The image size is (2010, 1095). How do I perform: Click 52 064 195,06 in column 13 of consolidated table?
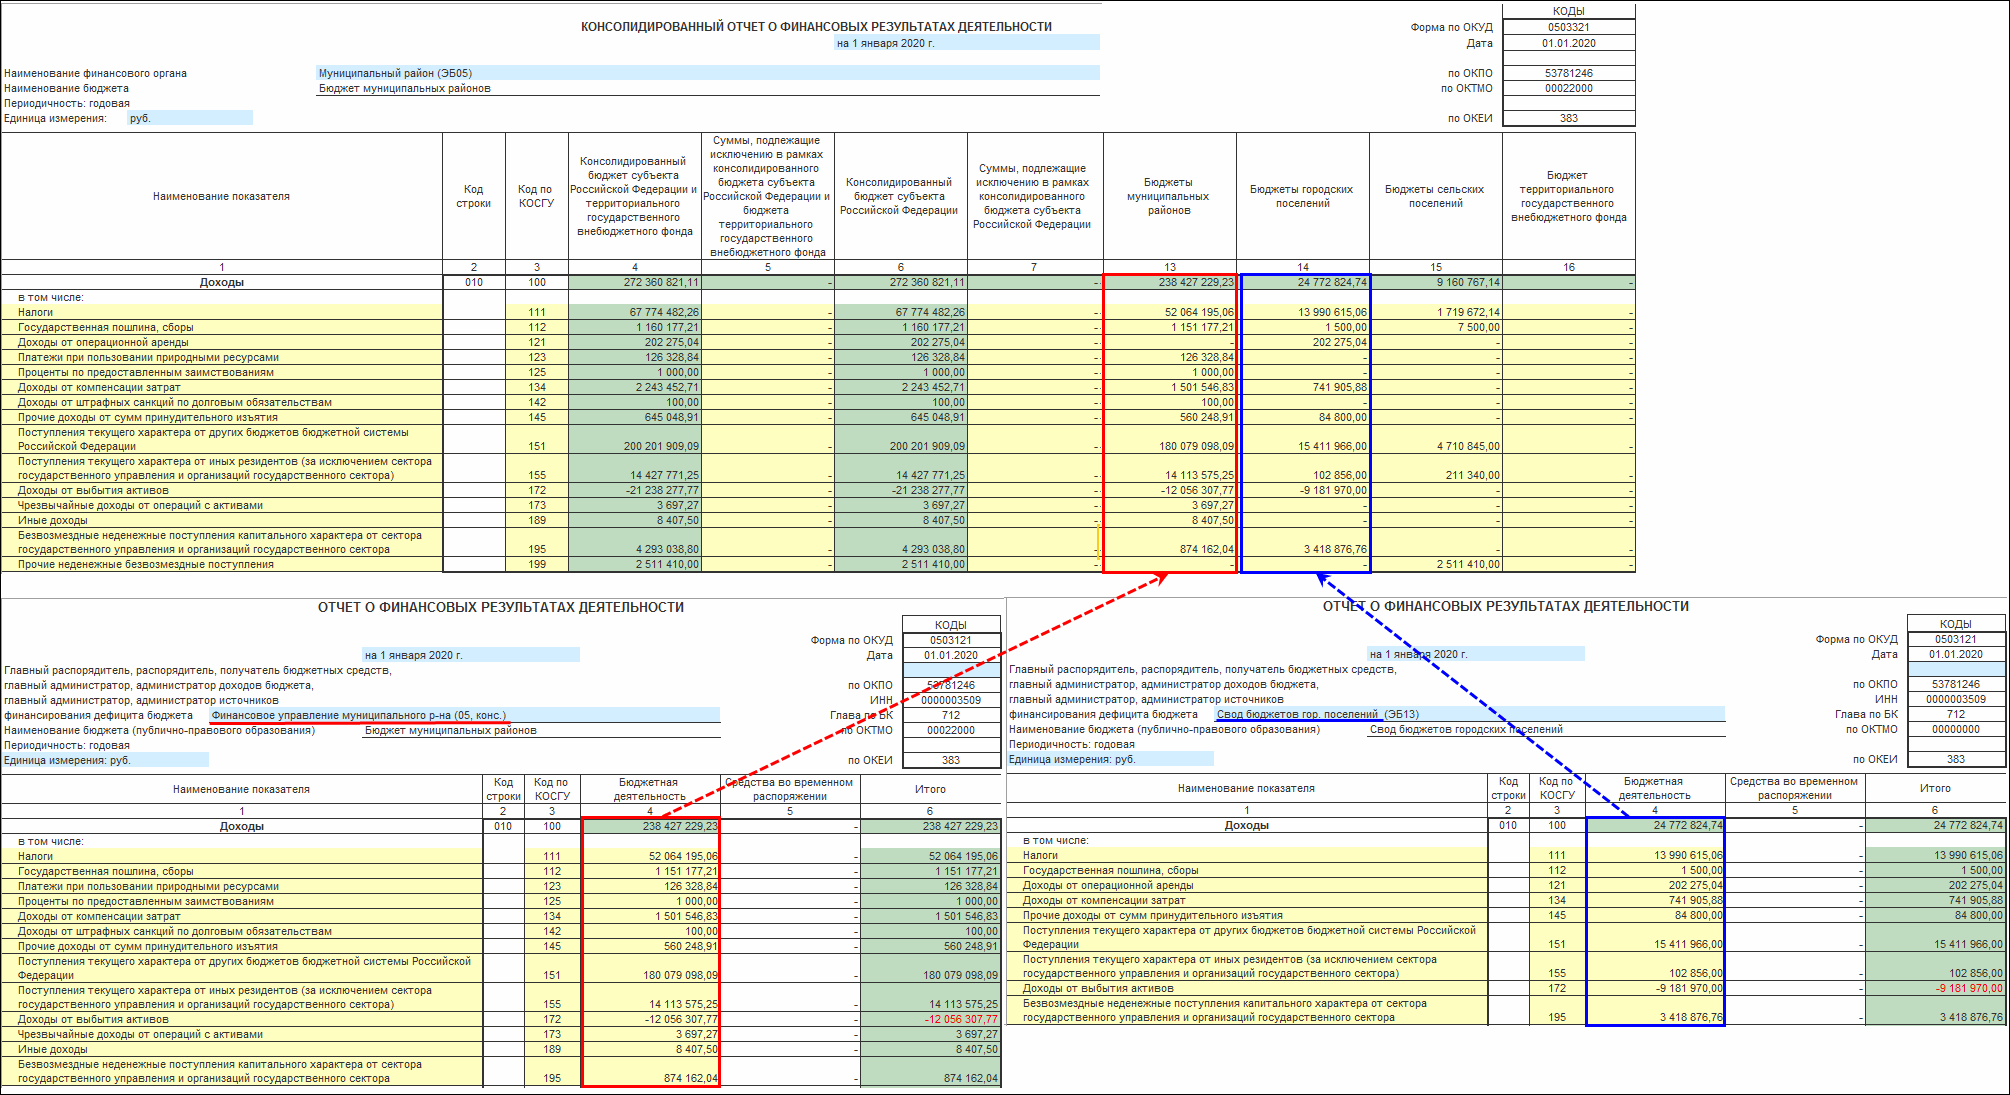pyautogui.click(x=1169, y=312)
